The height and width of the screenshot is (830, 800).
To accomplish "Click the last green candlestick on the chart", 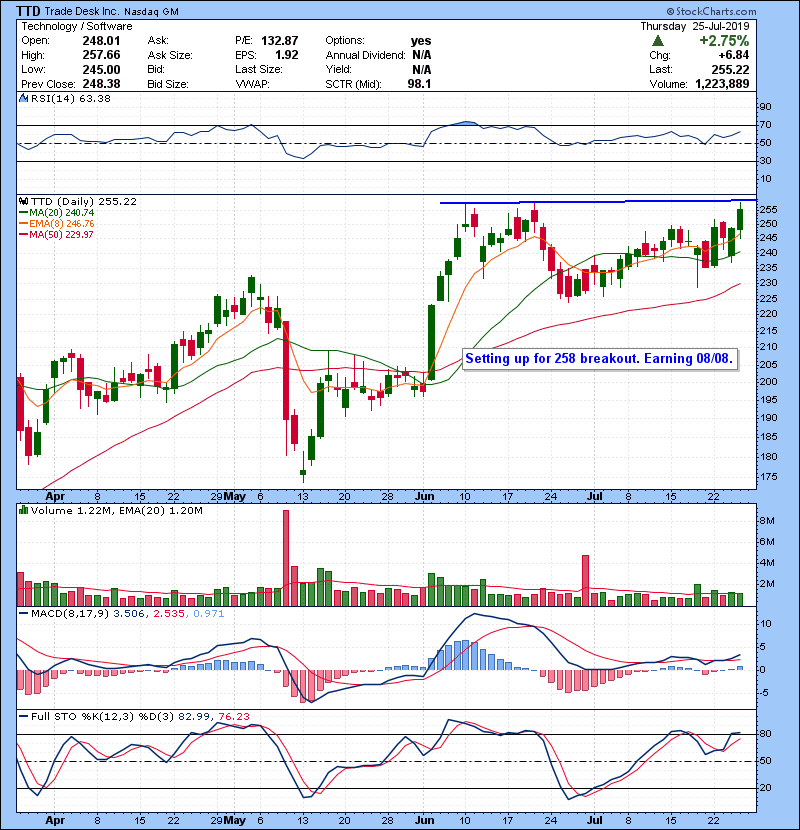I will click(x=740, y=219).
